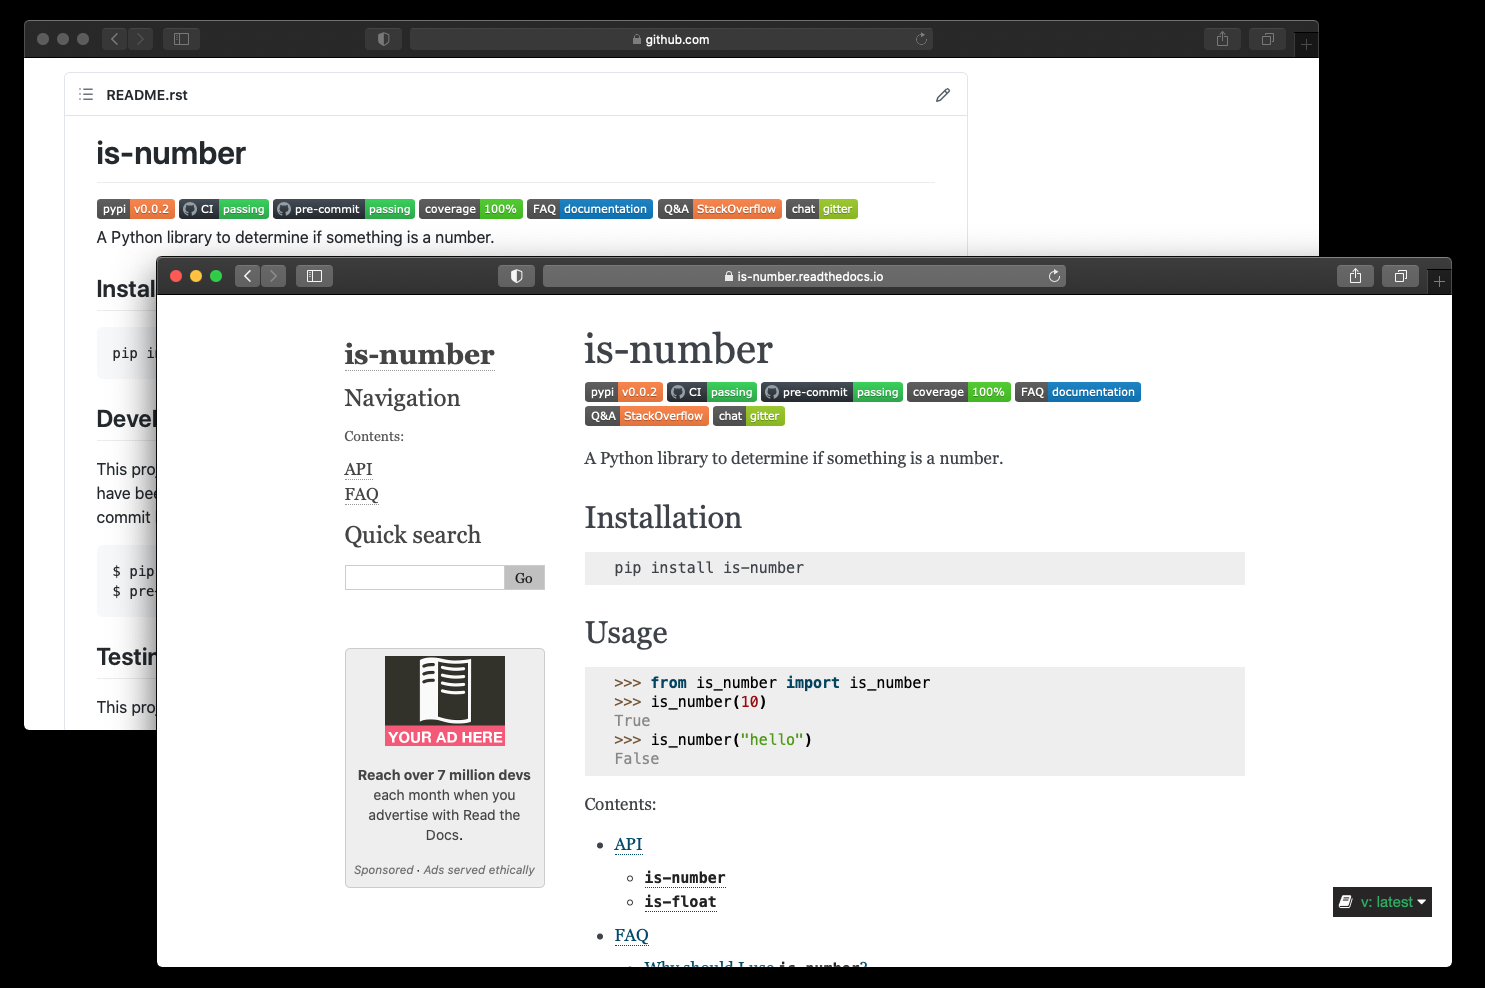
Task: Click the coverage 100% badge
Action: 958,392
